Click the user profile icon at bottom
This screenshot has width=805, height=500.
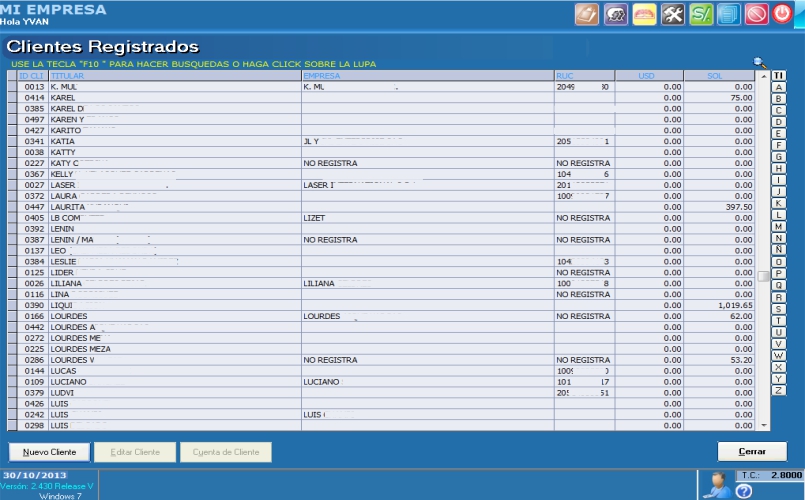(x=714, y=484)
